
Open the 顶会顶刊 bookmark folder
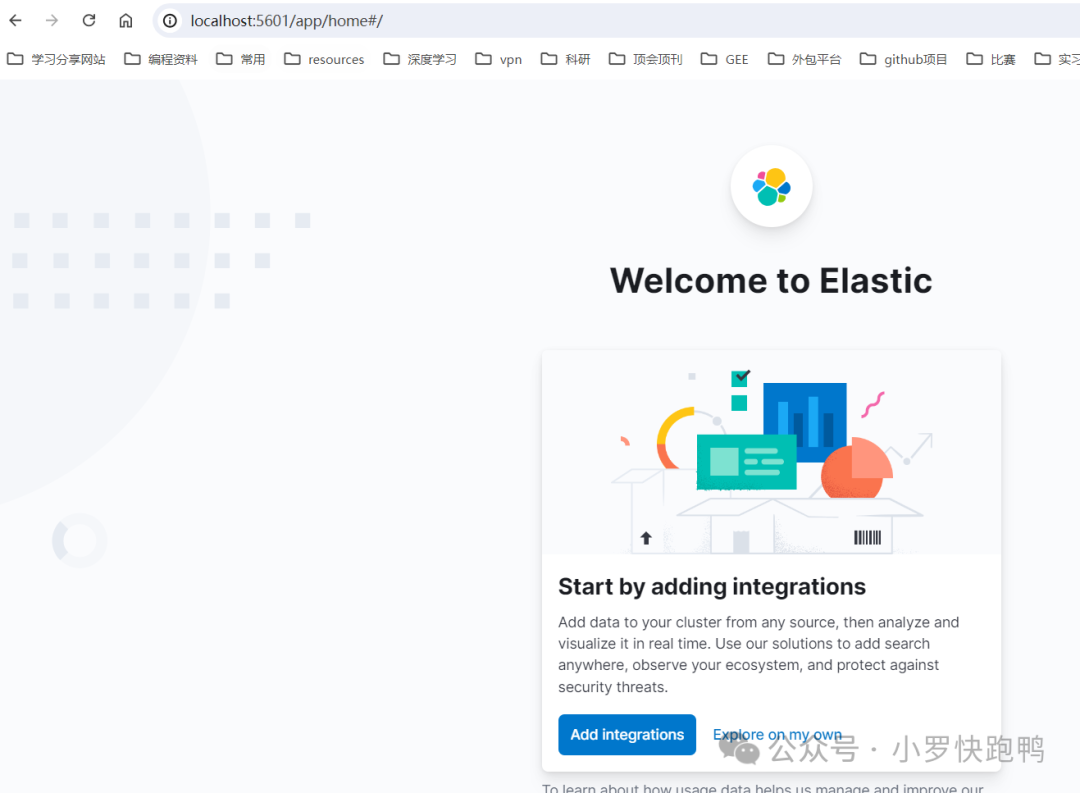coord(645,59)
